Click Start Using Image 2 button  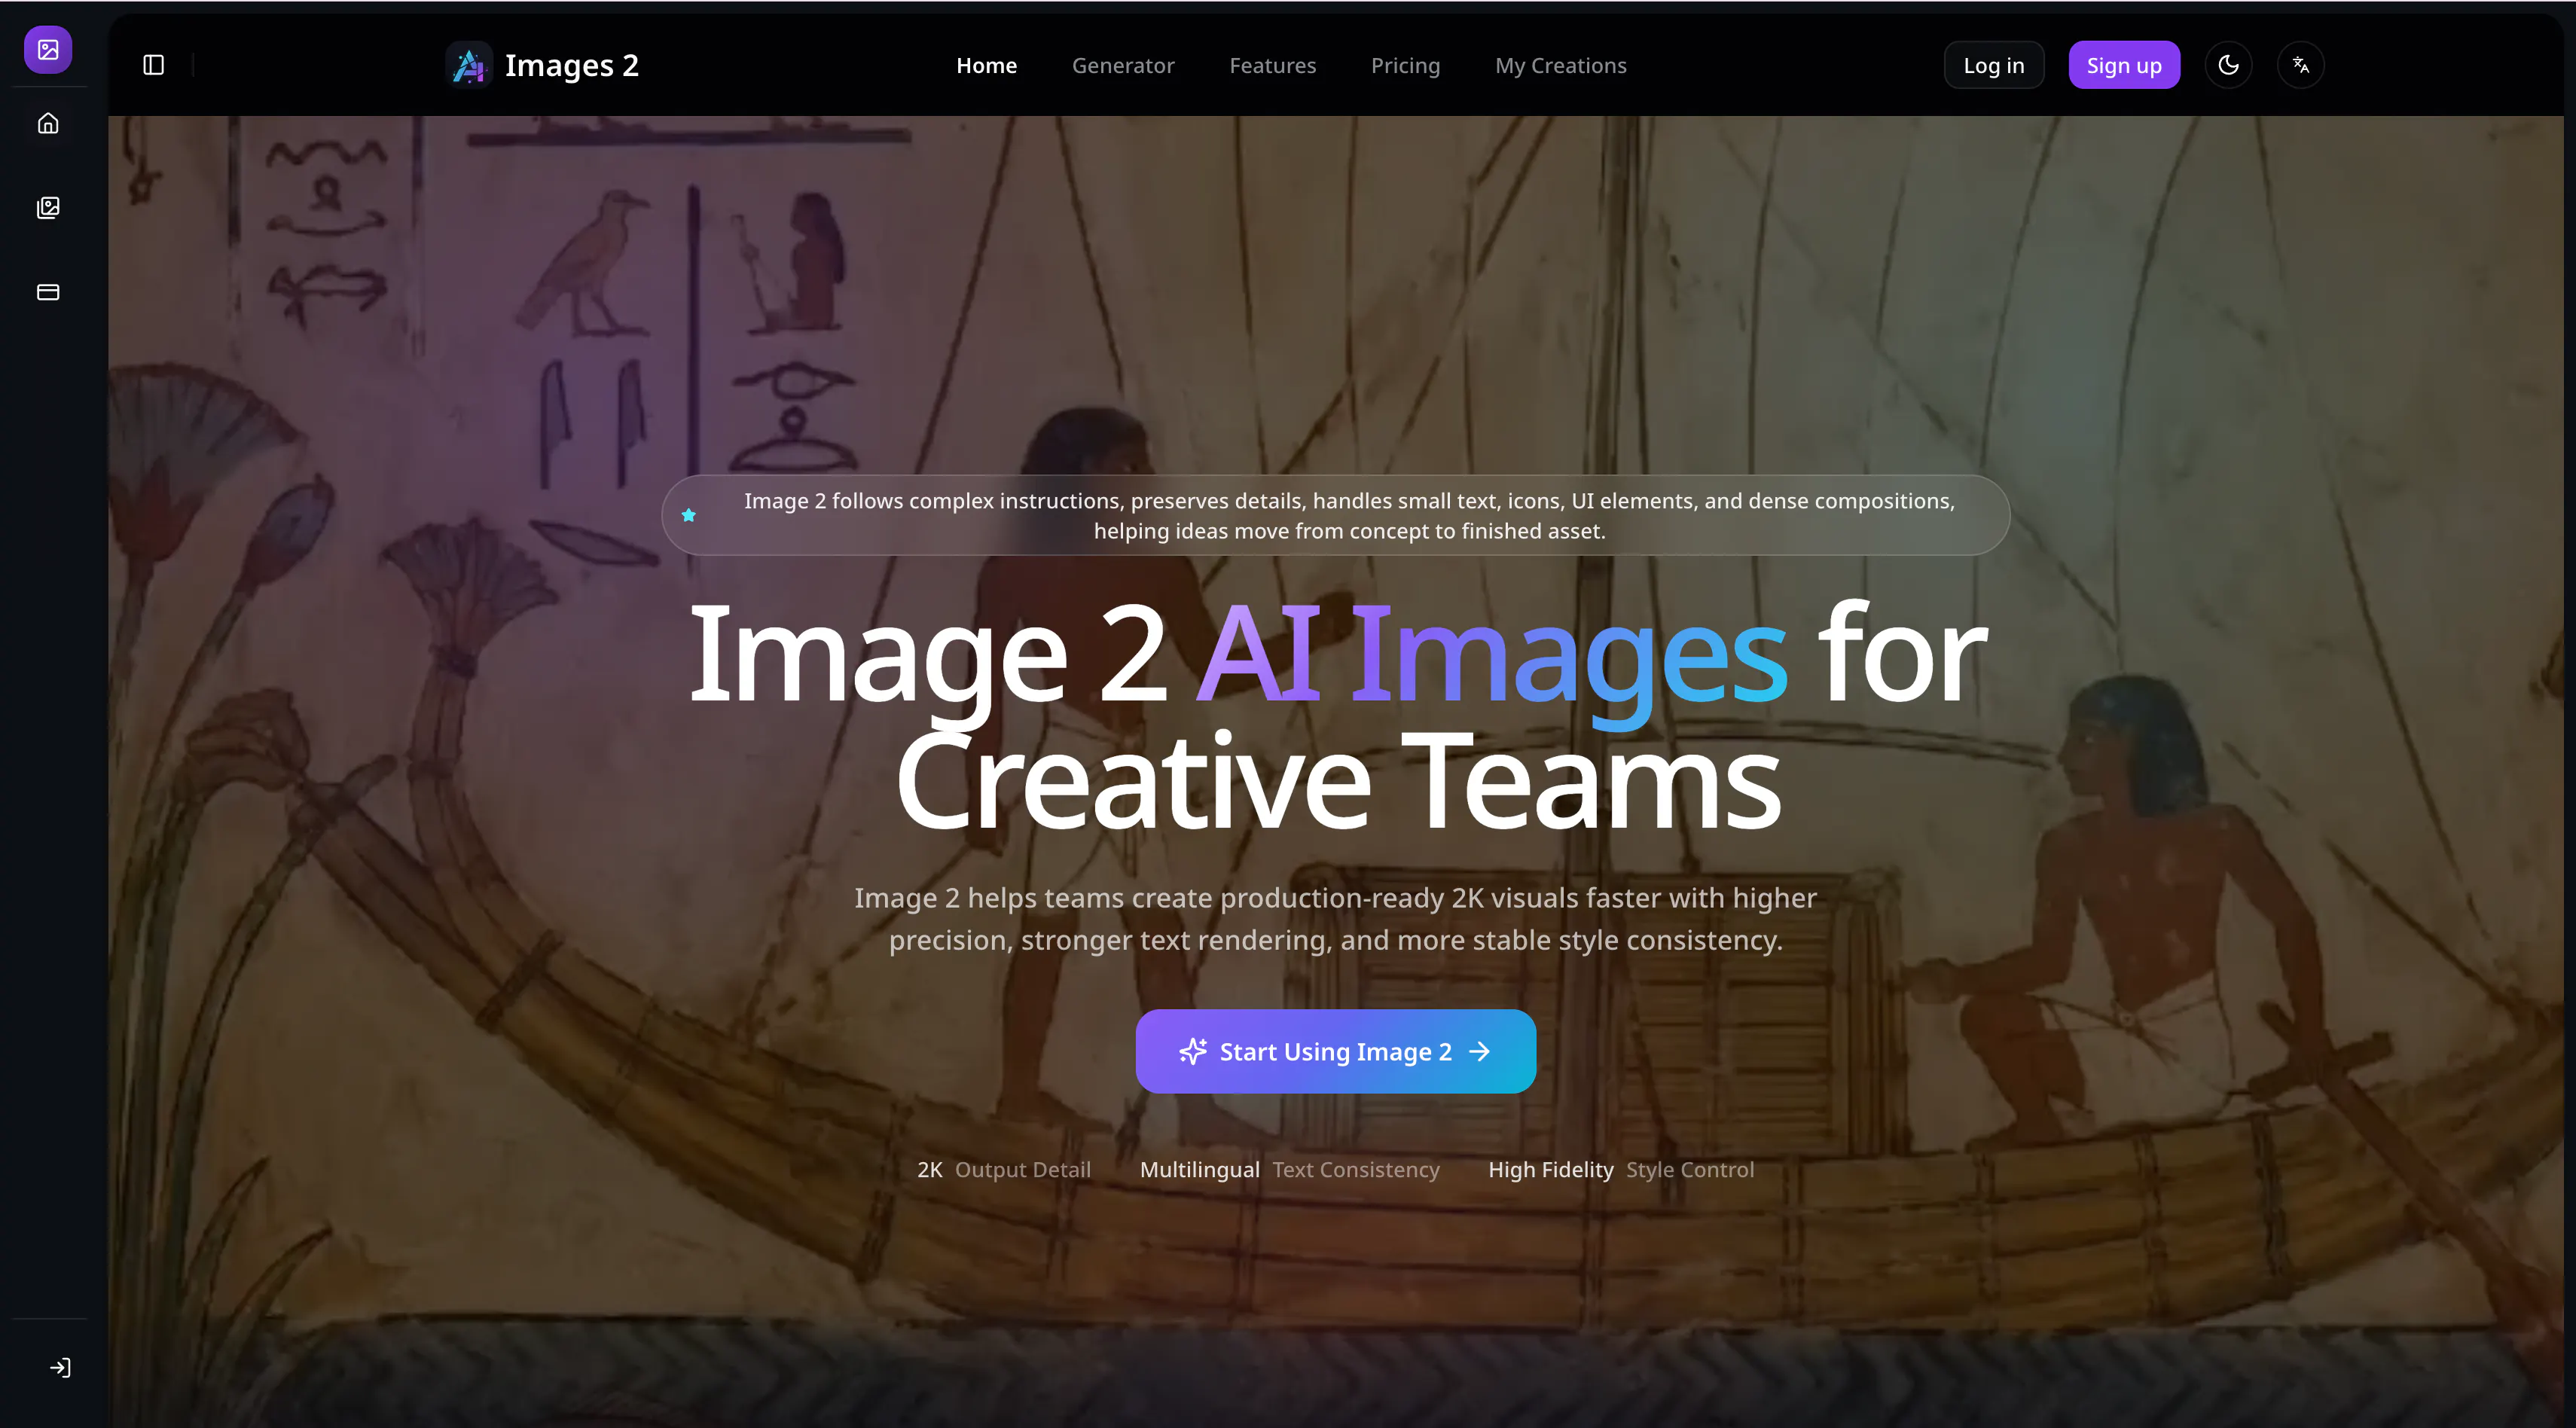[1335, 1051]
